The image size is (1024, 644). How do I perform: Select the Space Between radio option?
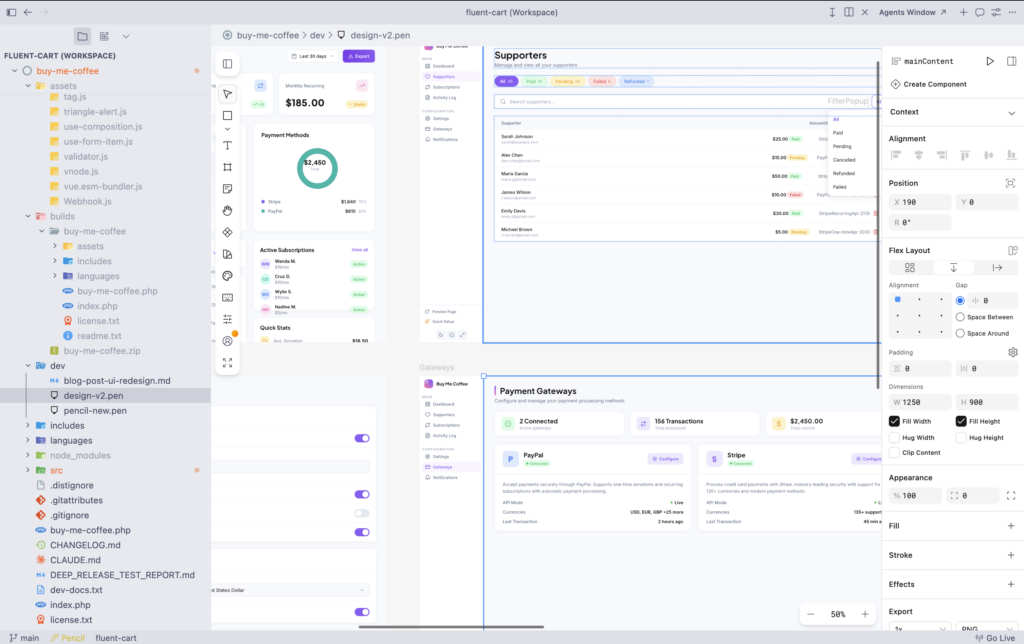click(961, 317)
